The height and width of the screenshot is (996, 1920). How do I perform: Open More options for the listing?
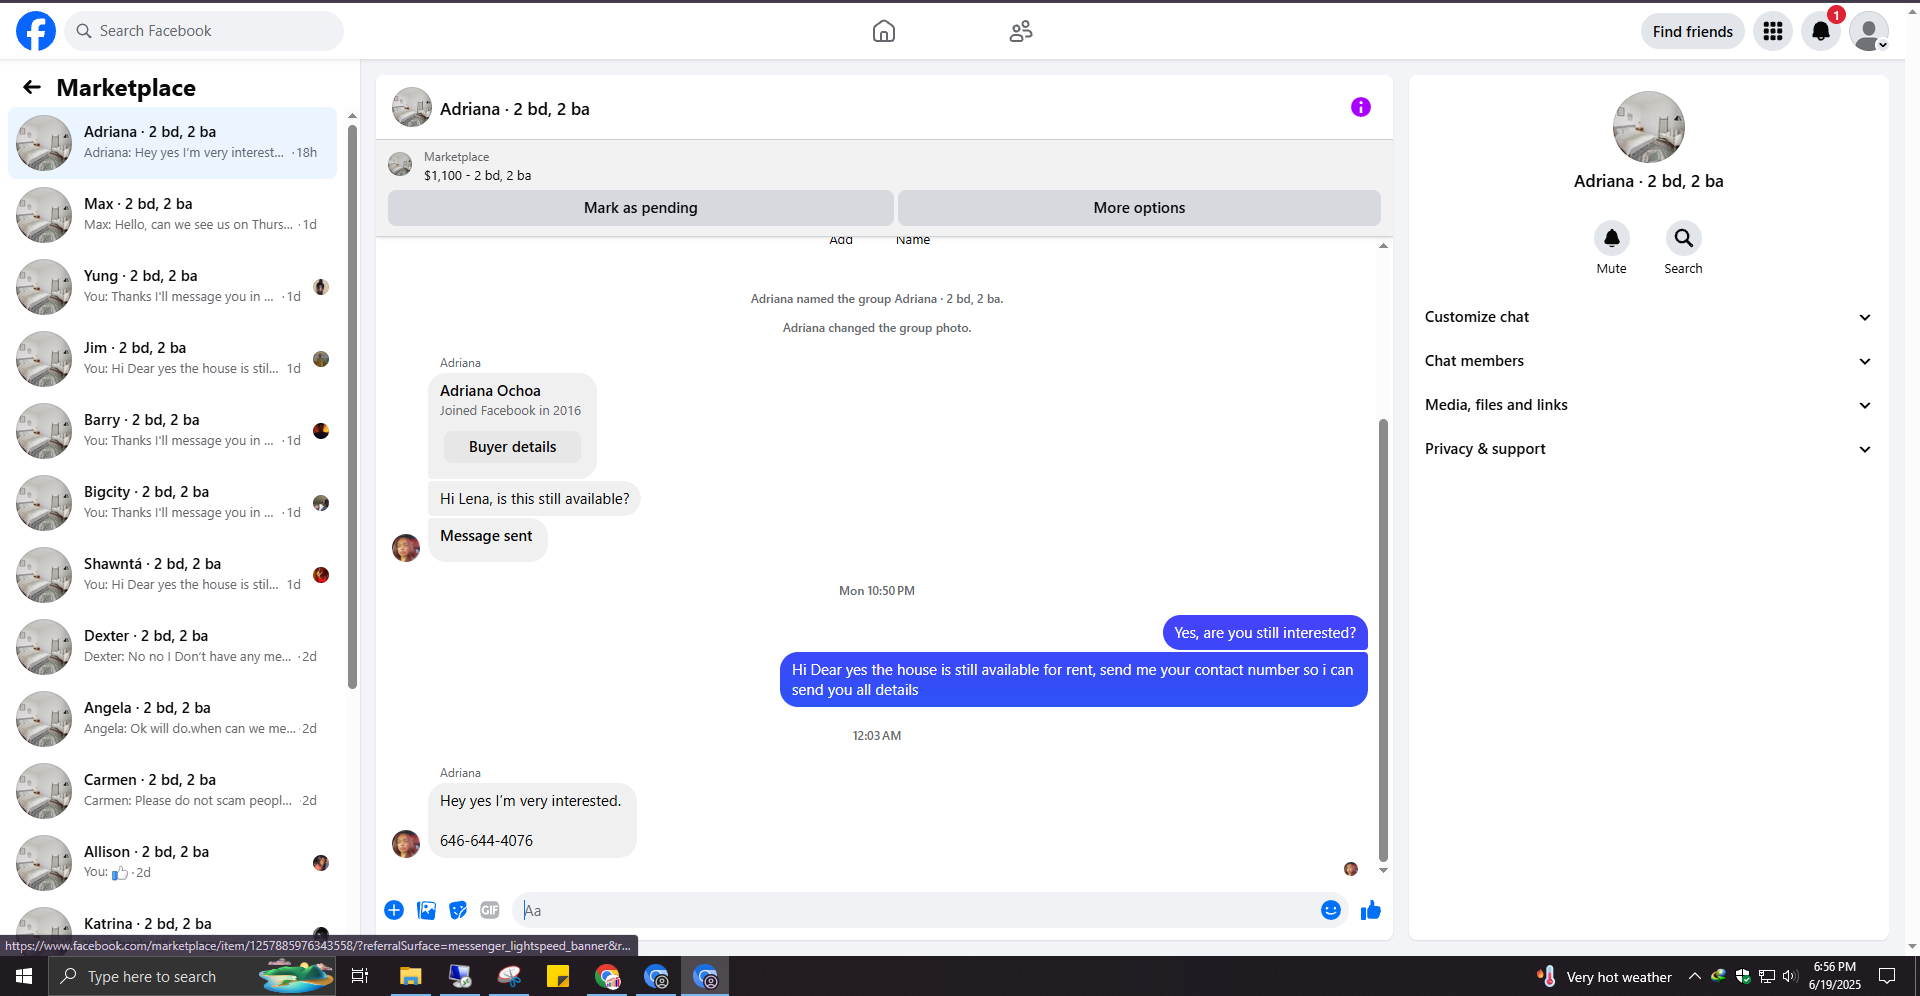coord(1139,208)
